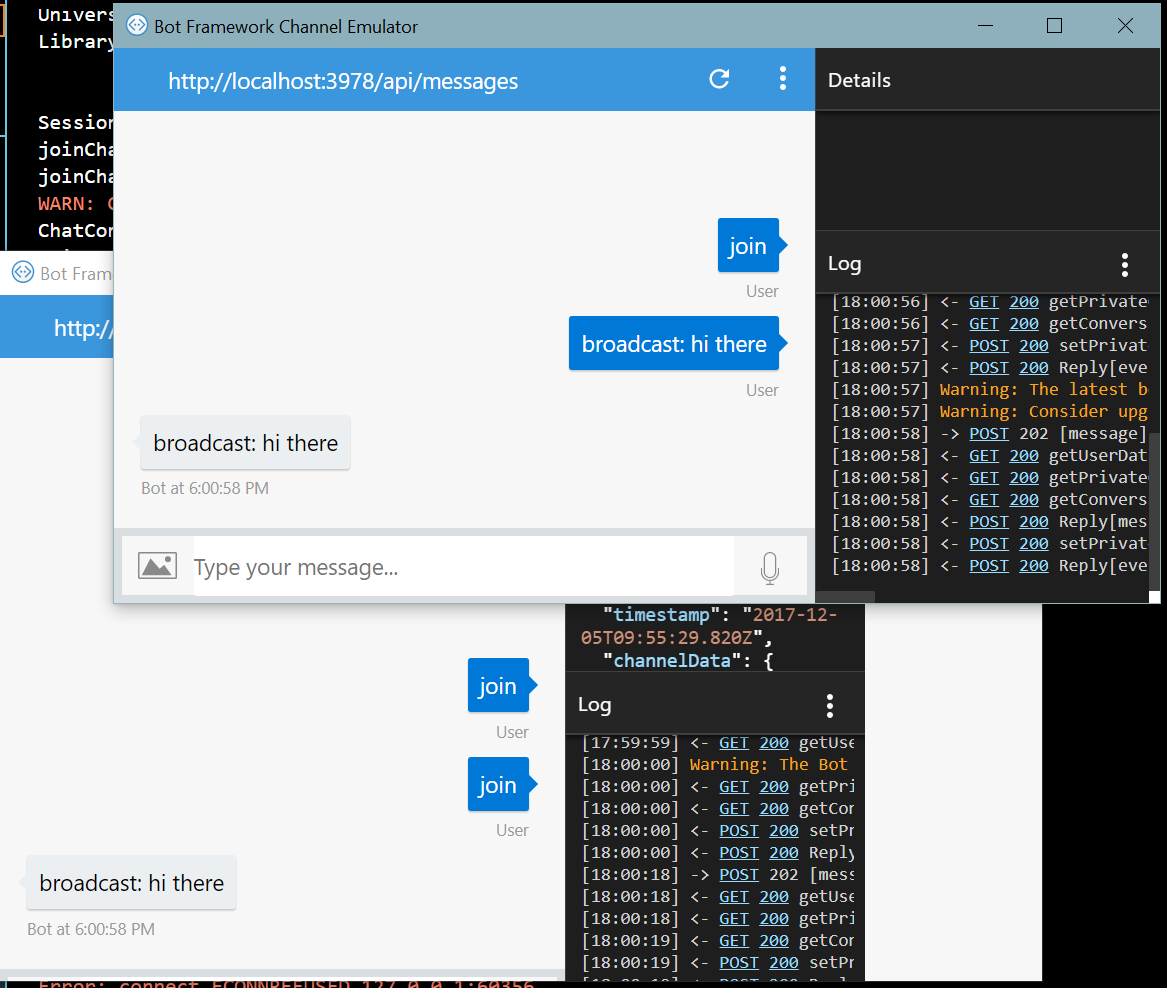Click POST link in 18:00:58 Reply[eve row
This screenshot has height=988, width=1167.
pyautogui.click(x=988, y=566)
